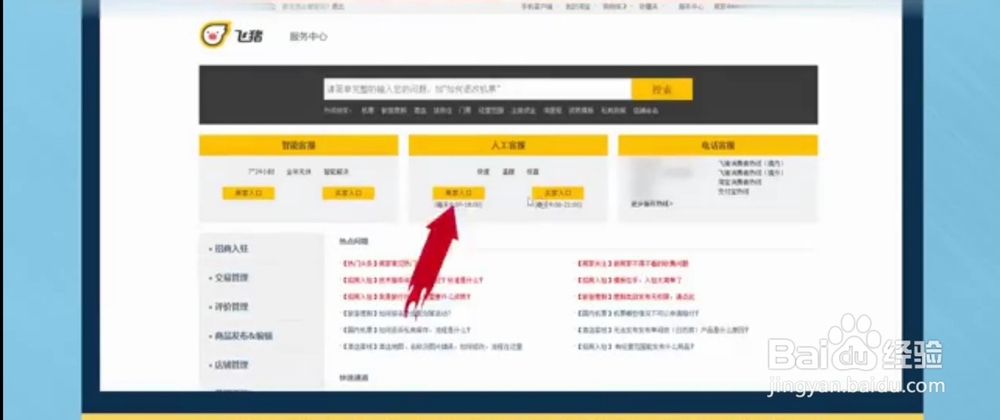Click the 电话客服 card header
The image size is (1000, 420).
717,145
